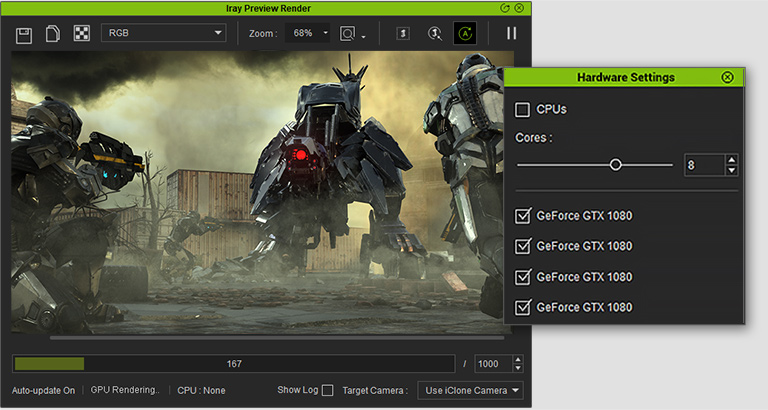Viewport: 768px width, 410px height.
Task: Uncheck the second GeForce GTX 1080 checkbox
Action: click(x=523, y=246)
